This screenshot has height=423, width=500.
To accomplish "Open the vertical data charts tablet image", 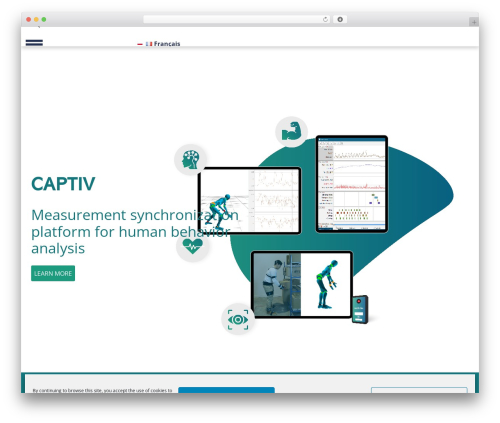I will pyautogui.click(x=352, y=184).
